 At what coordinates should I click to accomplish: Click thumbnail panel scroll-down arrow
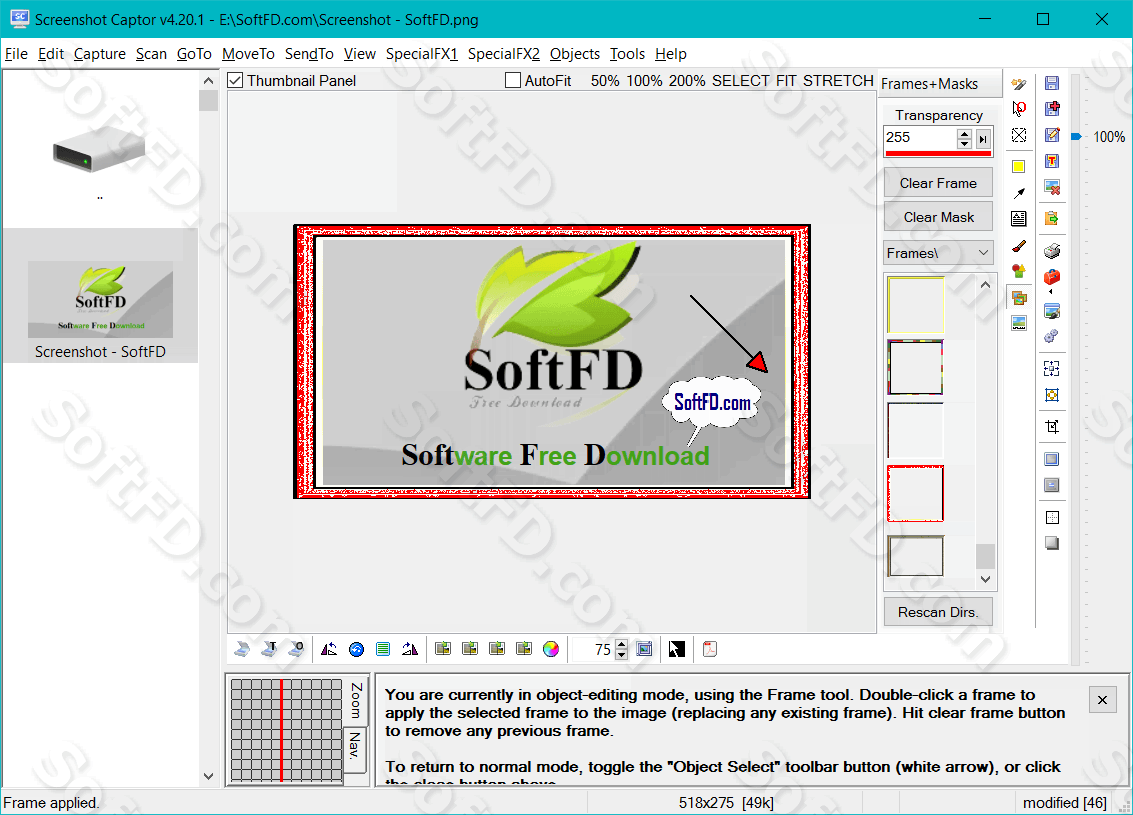tap(208, 777)
